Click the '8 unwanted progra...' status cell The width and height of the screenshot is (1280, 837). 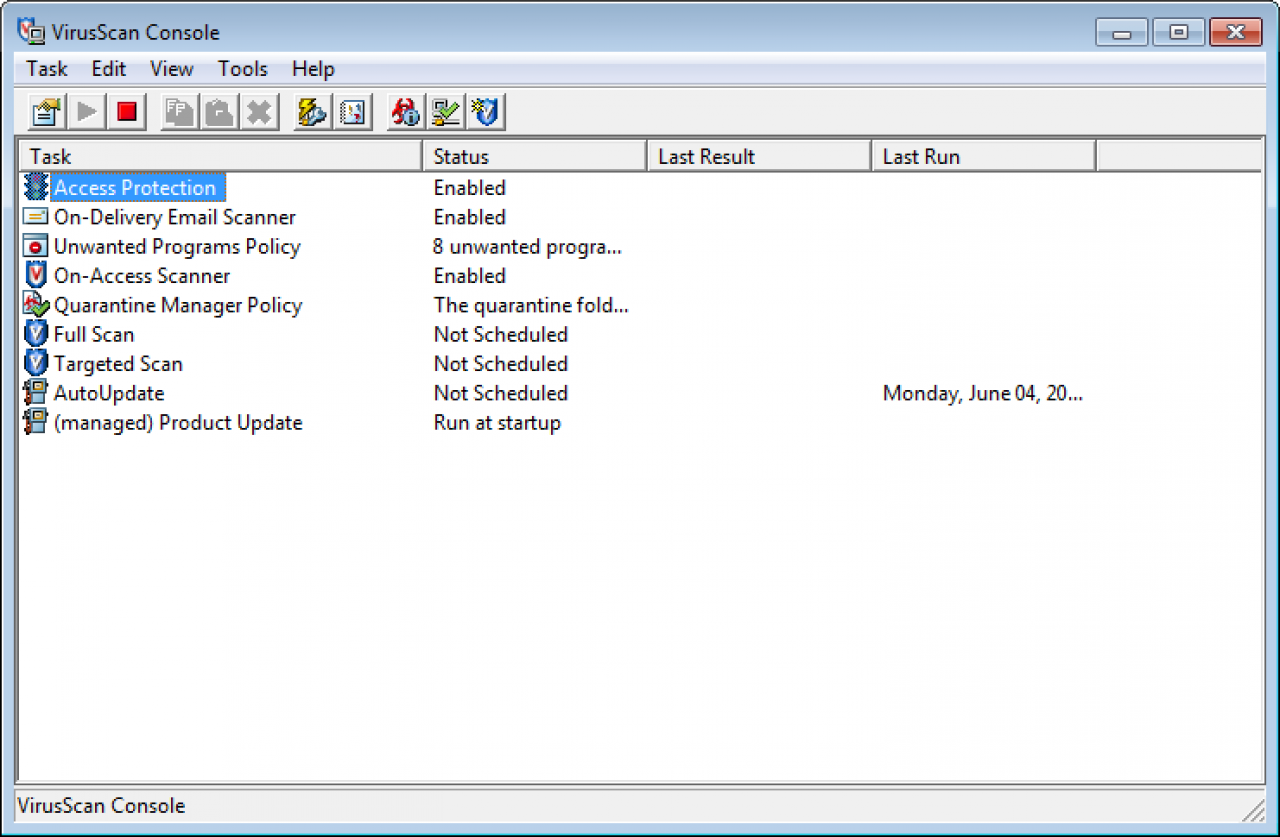[527, 246]
